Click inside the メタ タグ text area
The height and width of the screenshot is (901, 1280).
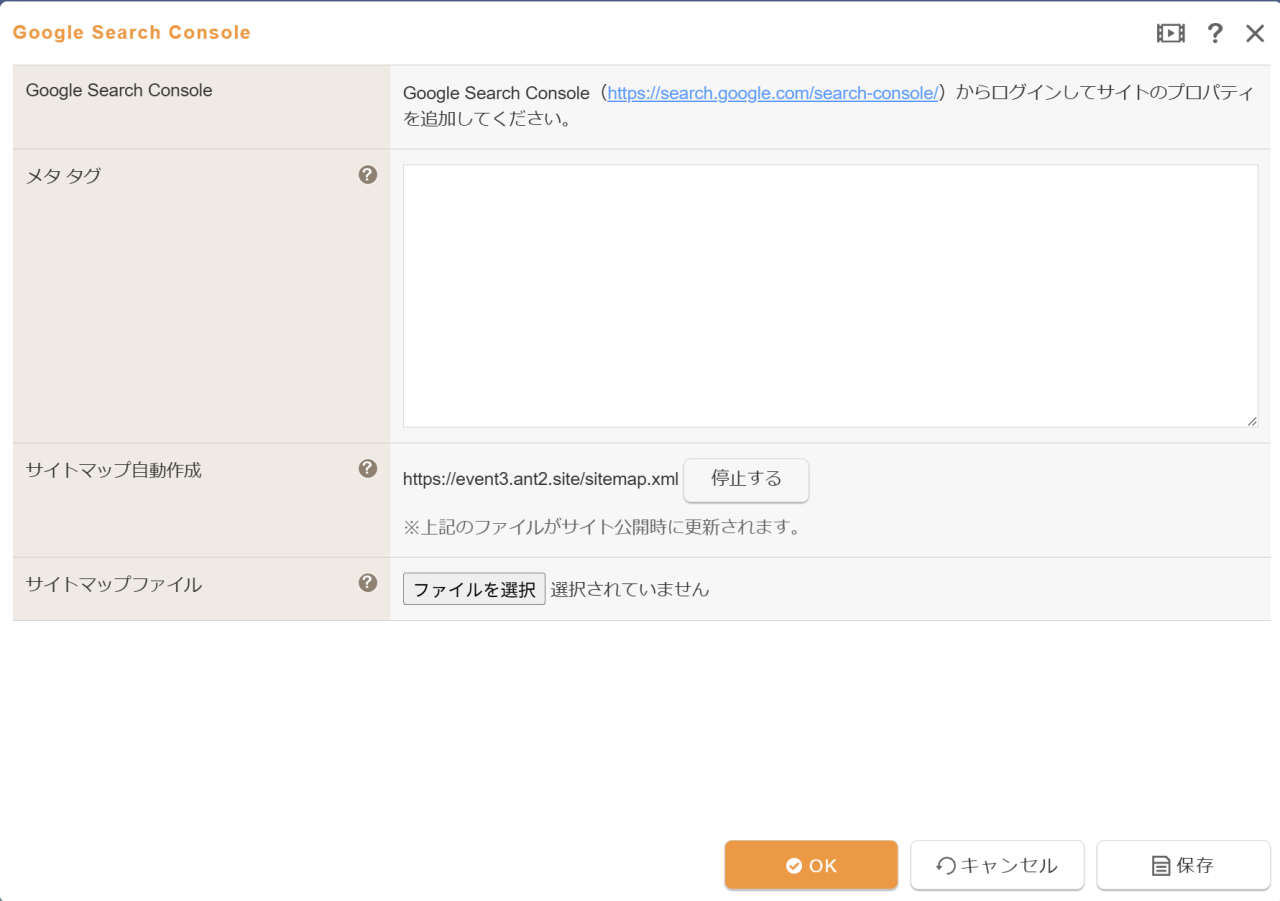pos(830,295)
